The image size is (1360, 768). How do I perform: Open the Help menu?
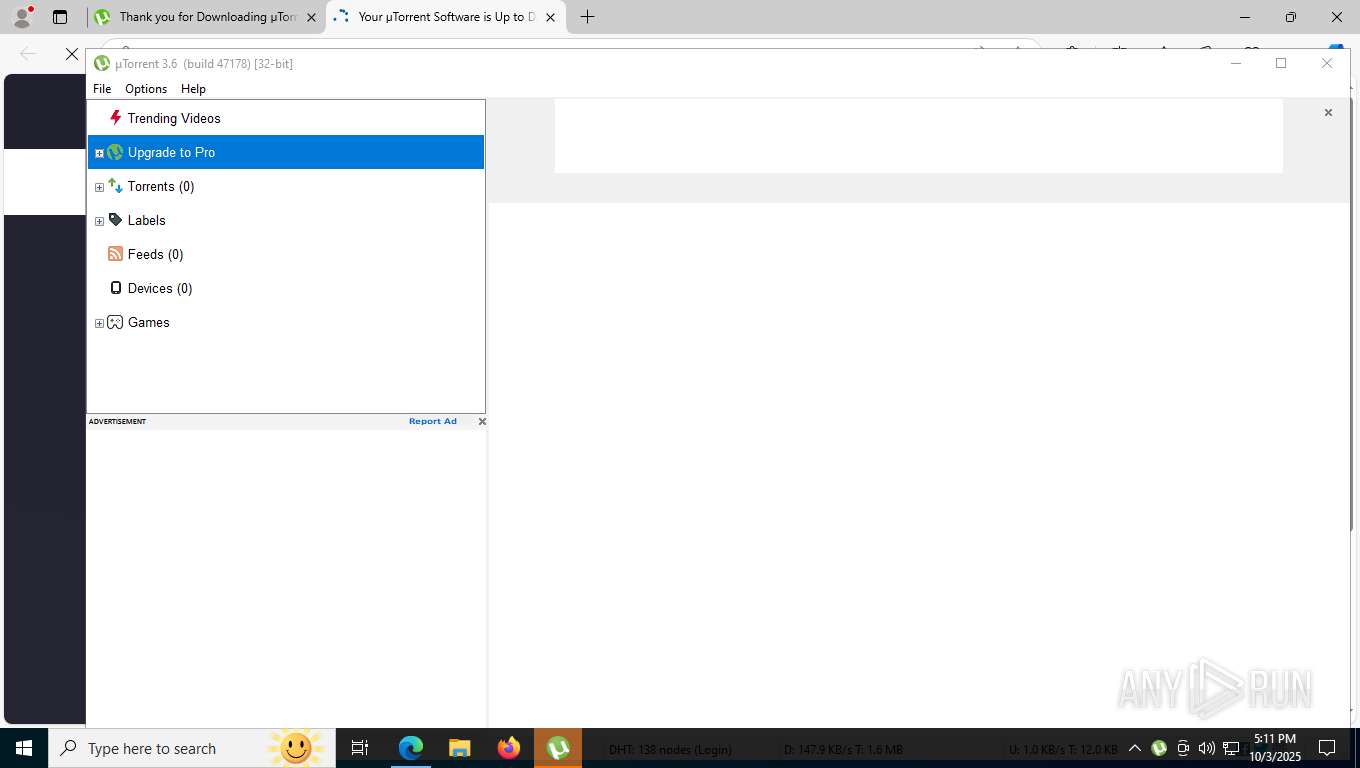[193, 89]
